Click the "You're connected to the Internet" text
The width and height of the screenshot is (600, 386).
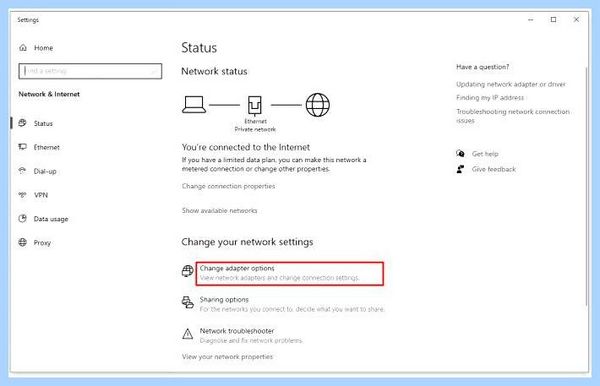point(246,147)
